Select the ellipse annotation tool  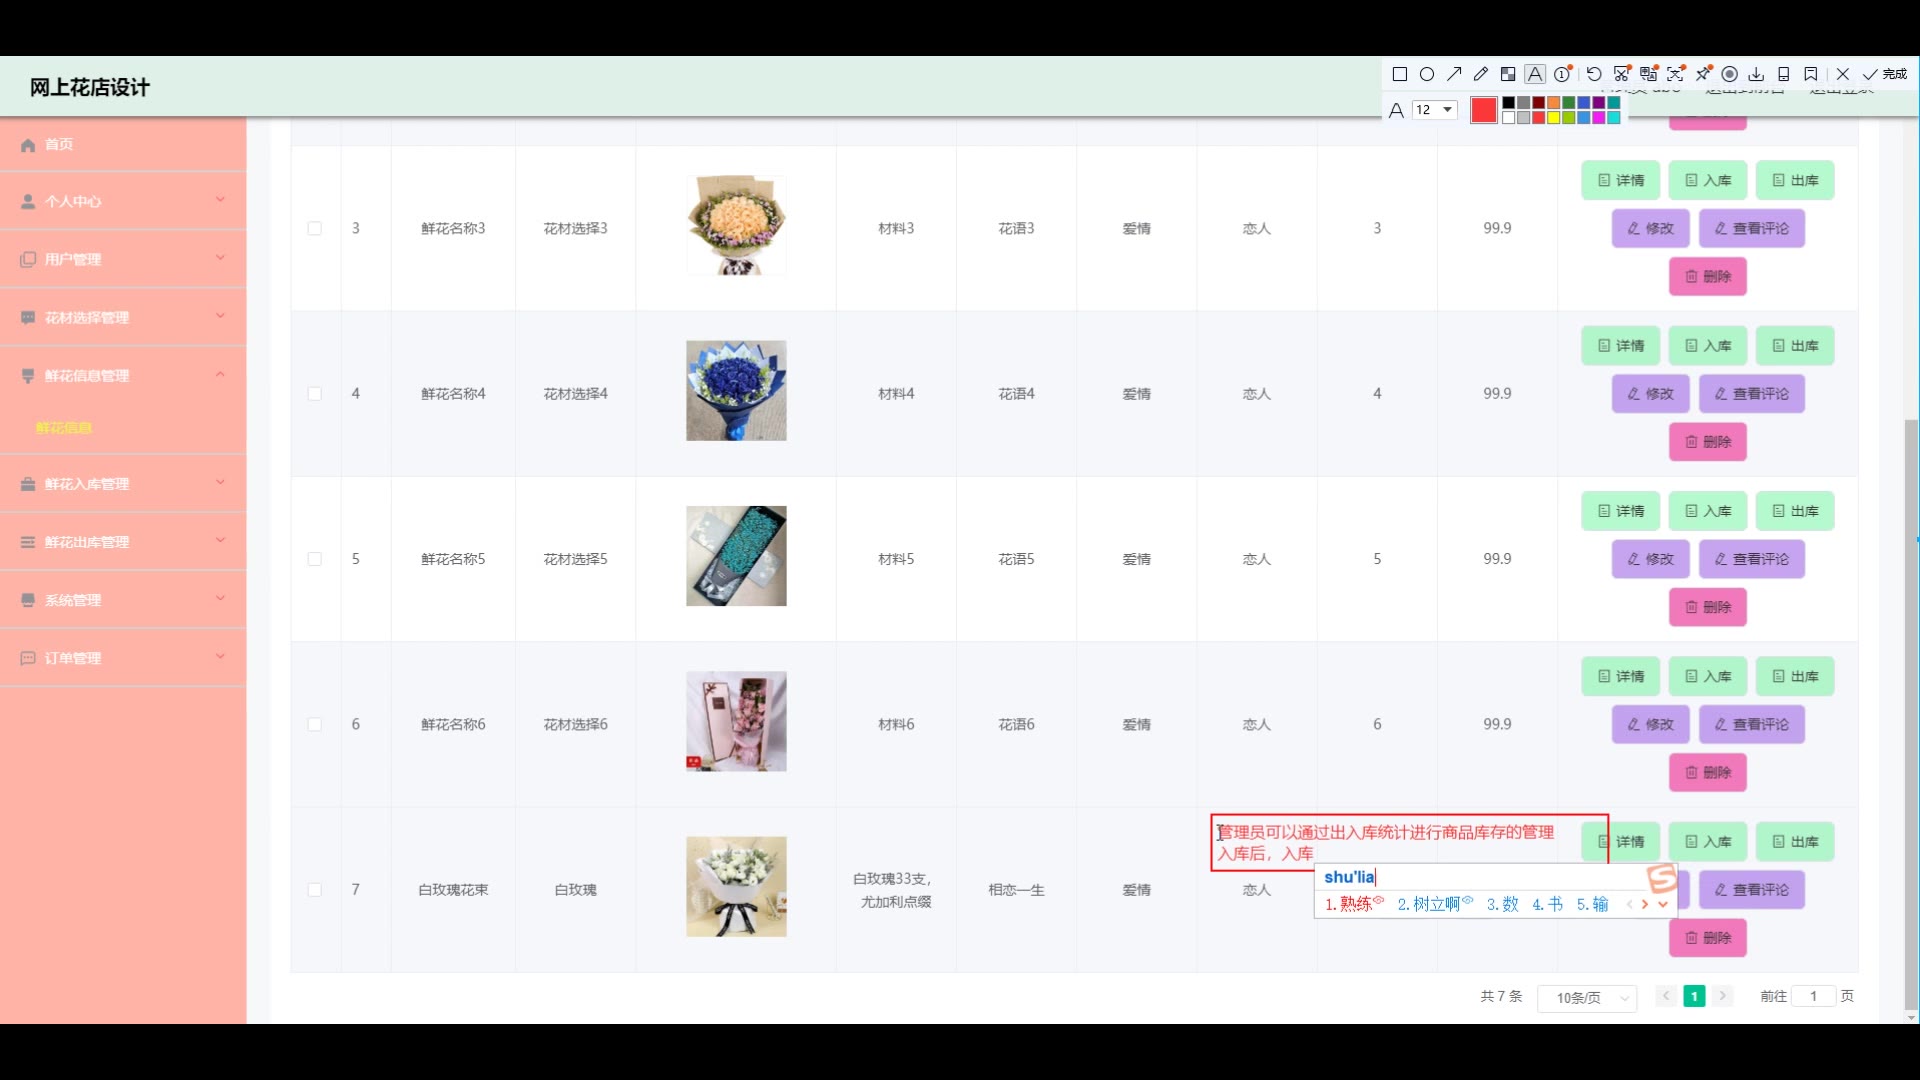(1427, 74)
